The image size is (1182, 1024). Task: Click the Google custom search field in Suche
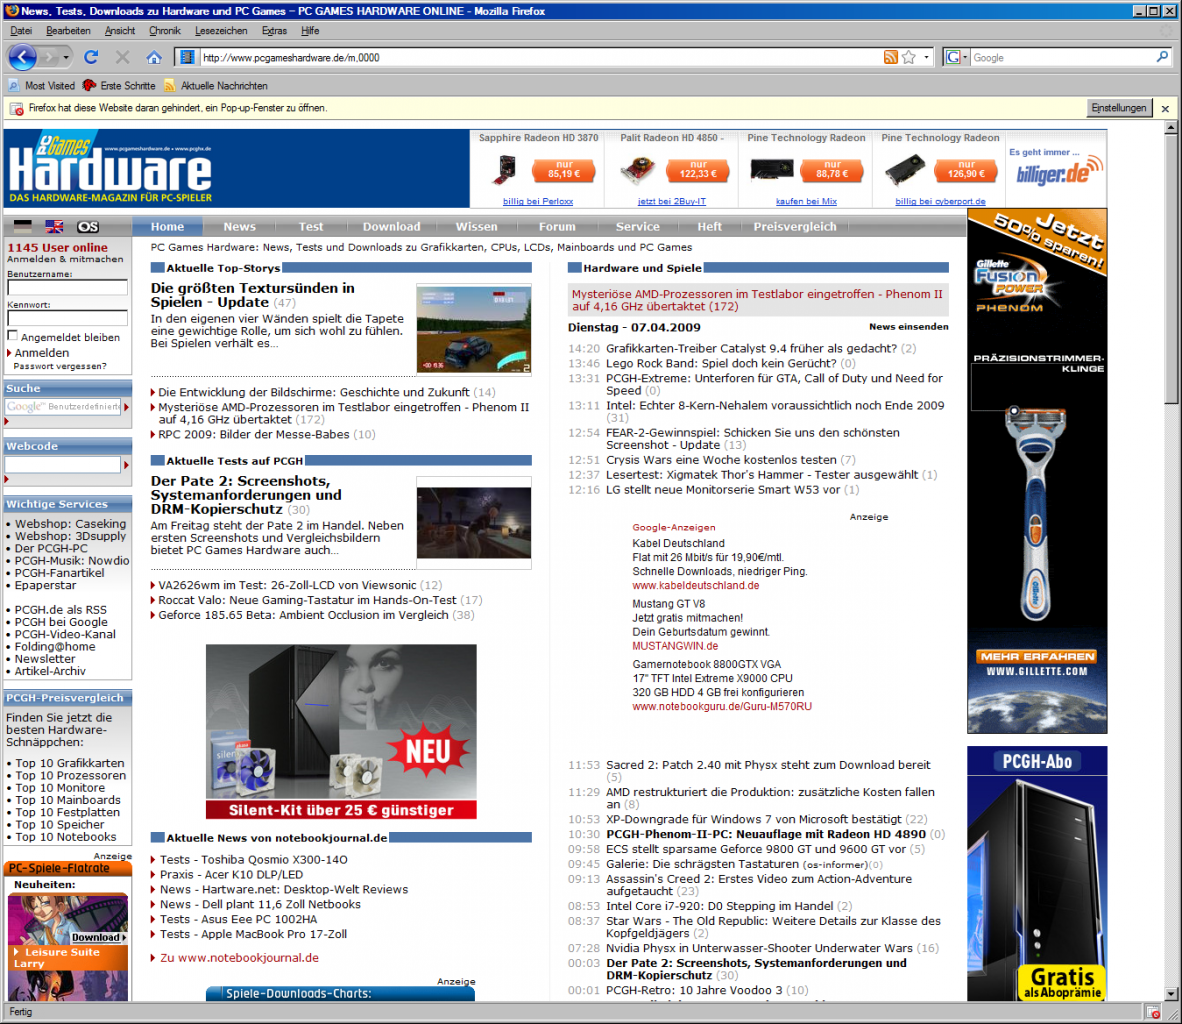click(63, 406)
